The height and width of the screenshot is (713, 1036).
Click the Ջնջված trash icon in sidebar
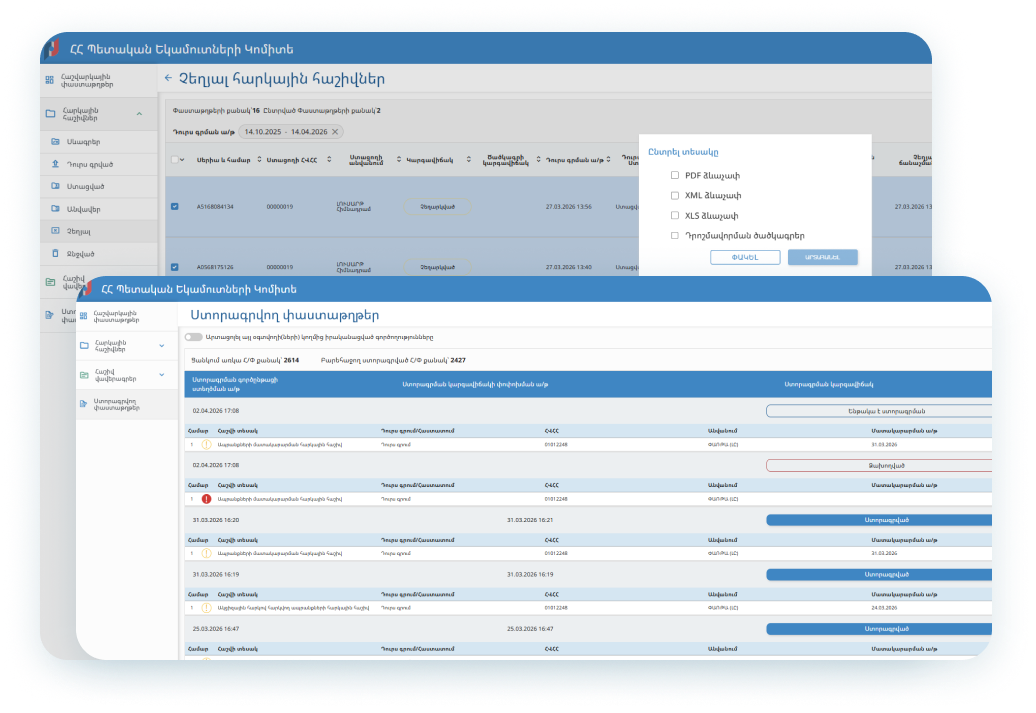[56, 254]
